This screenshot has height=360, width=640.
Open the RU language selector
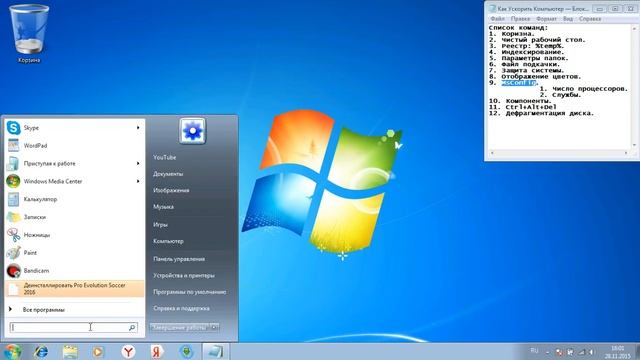click(534, 351)
